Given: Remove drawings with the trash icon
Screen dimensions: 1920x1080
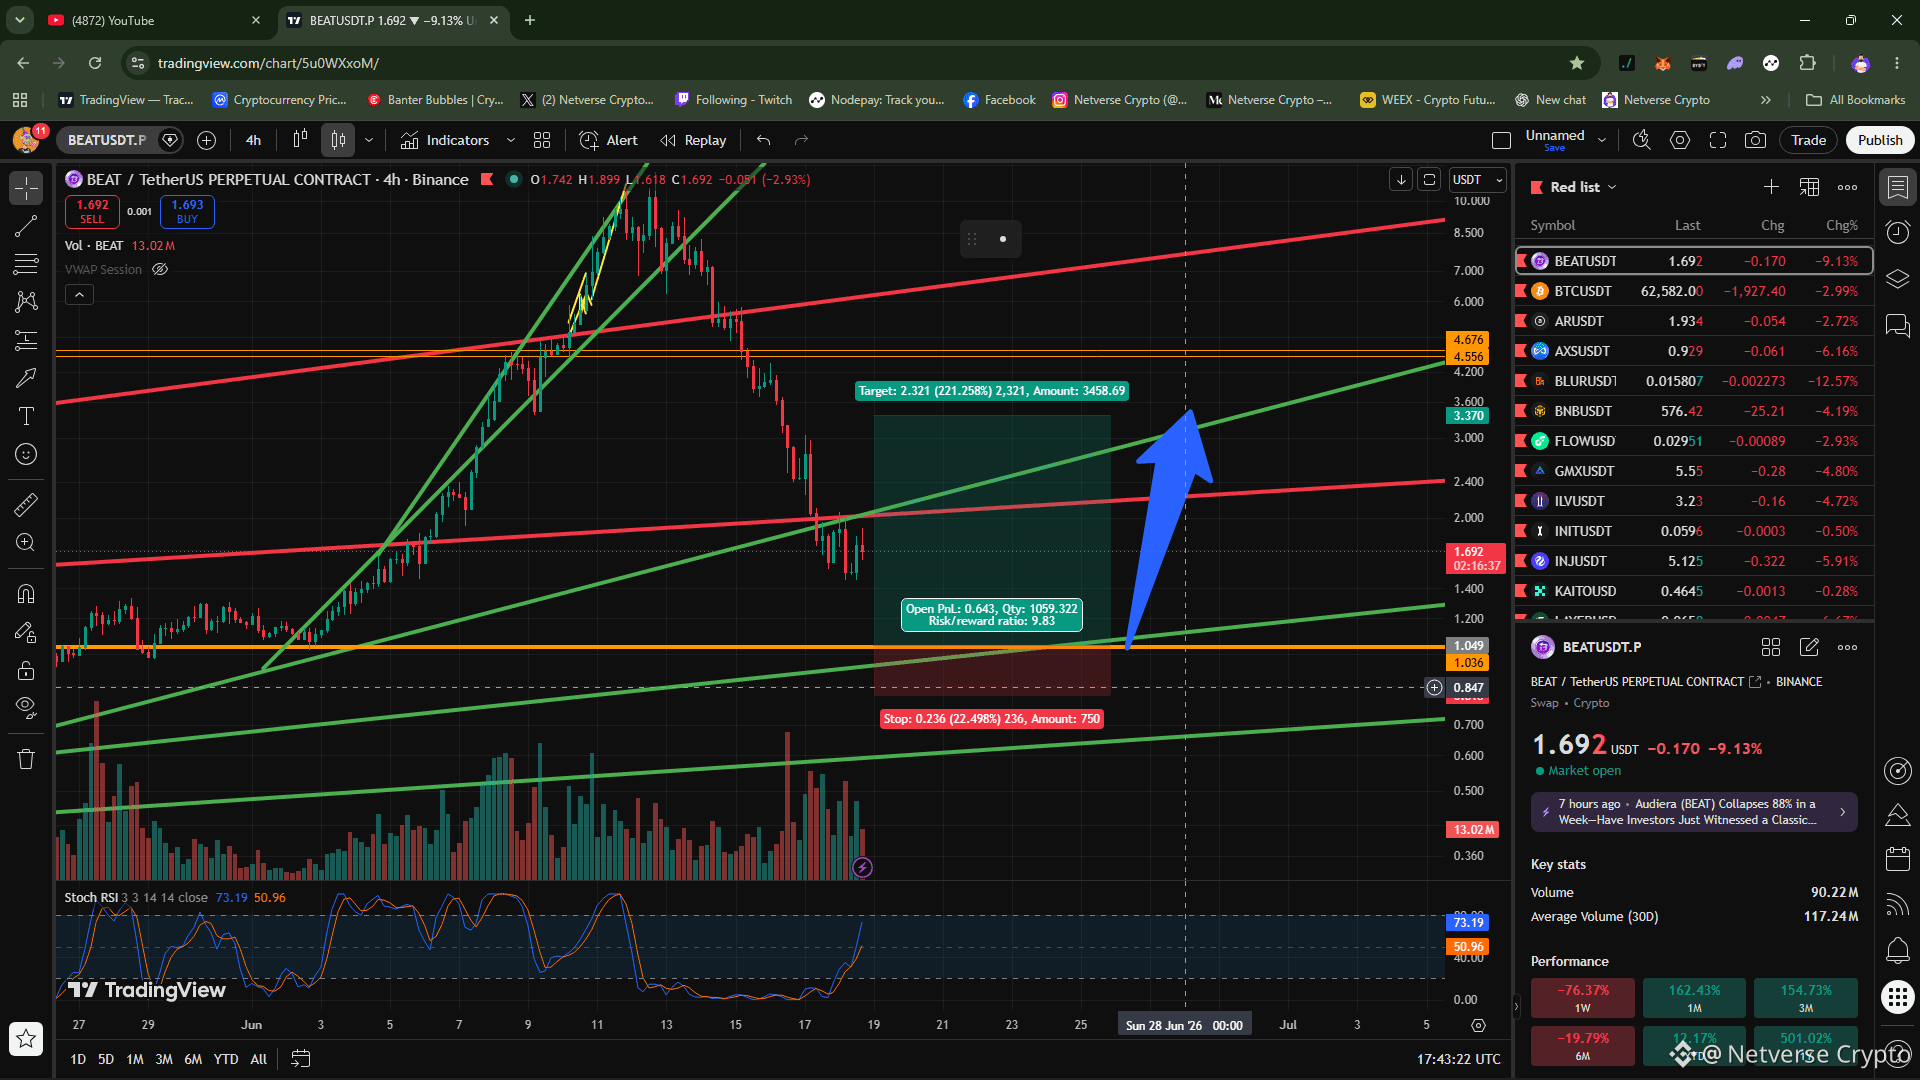Looking at the screenshot, I should pos(26,759).
